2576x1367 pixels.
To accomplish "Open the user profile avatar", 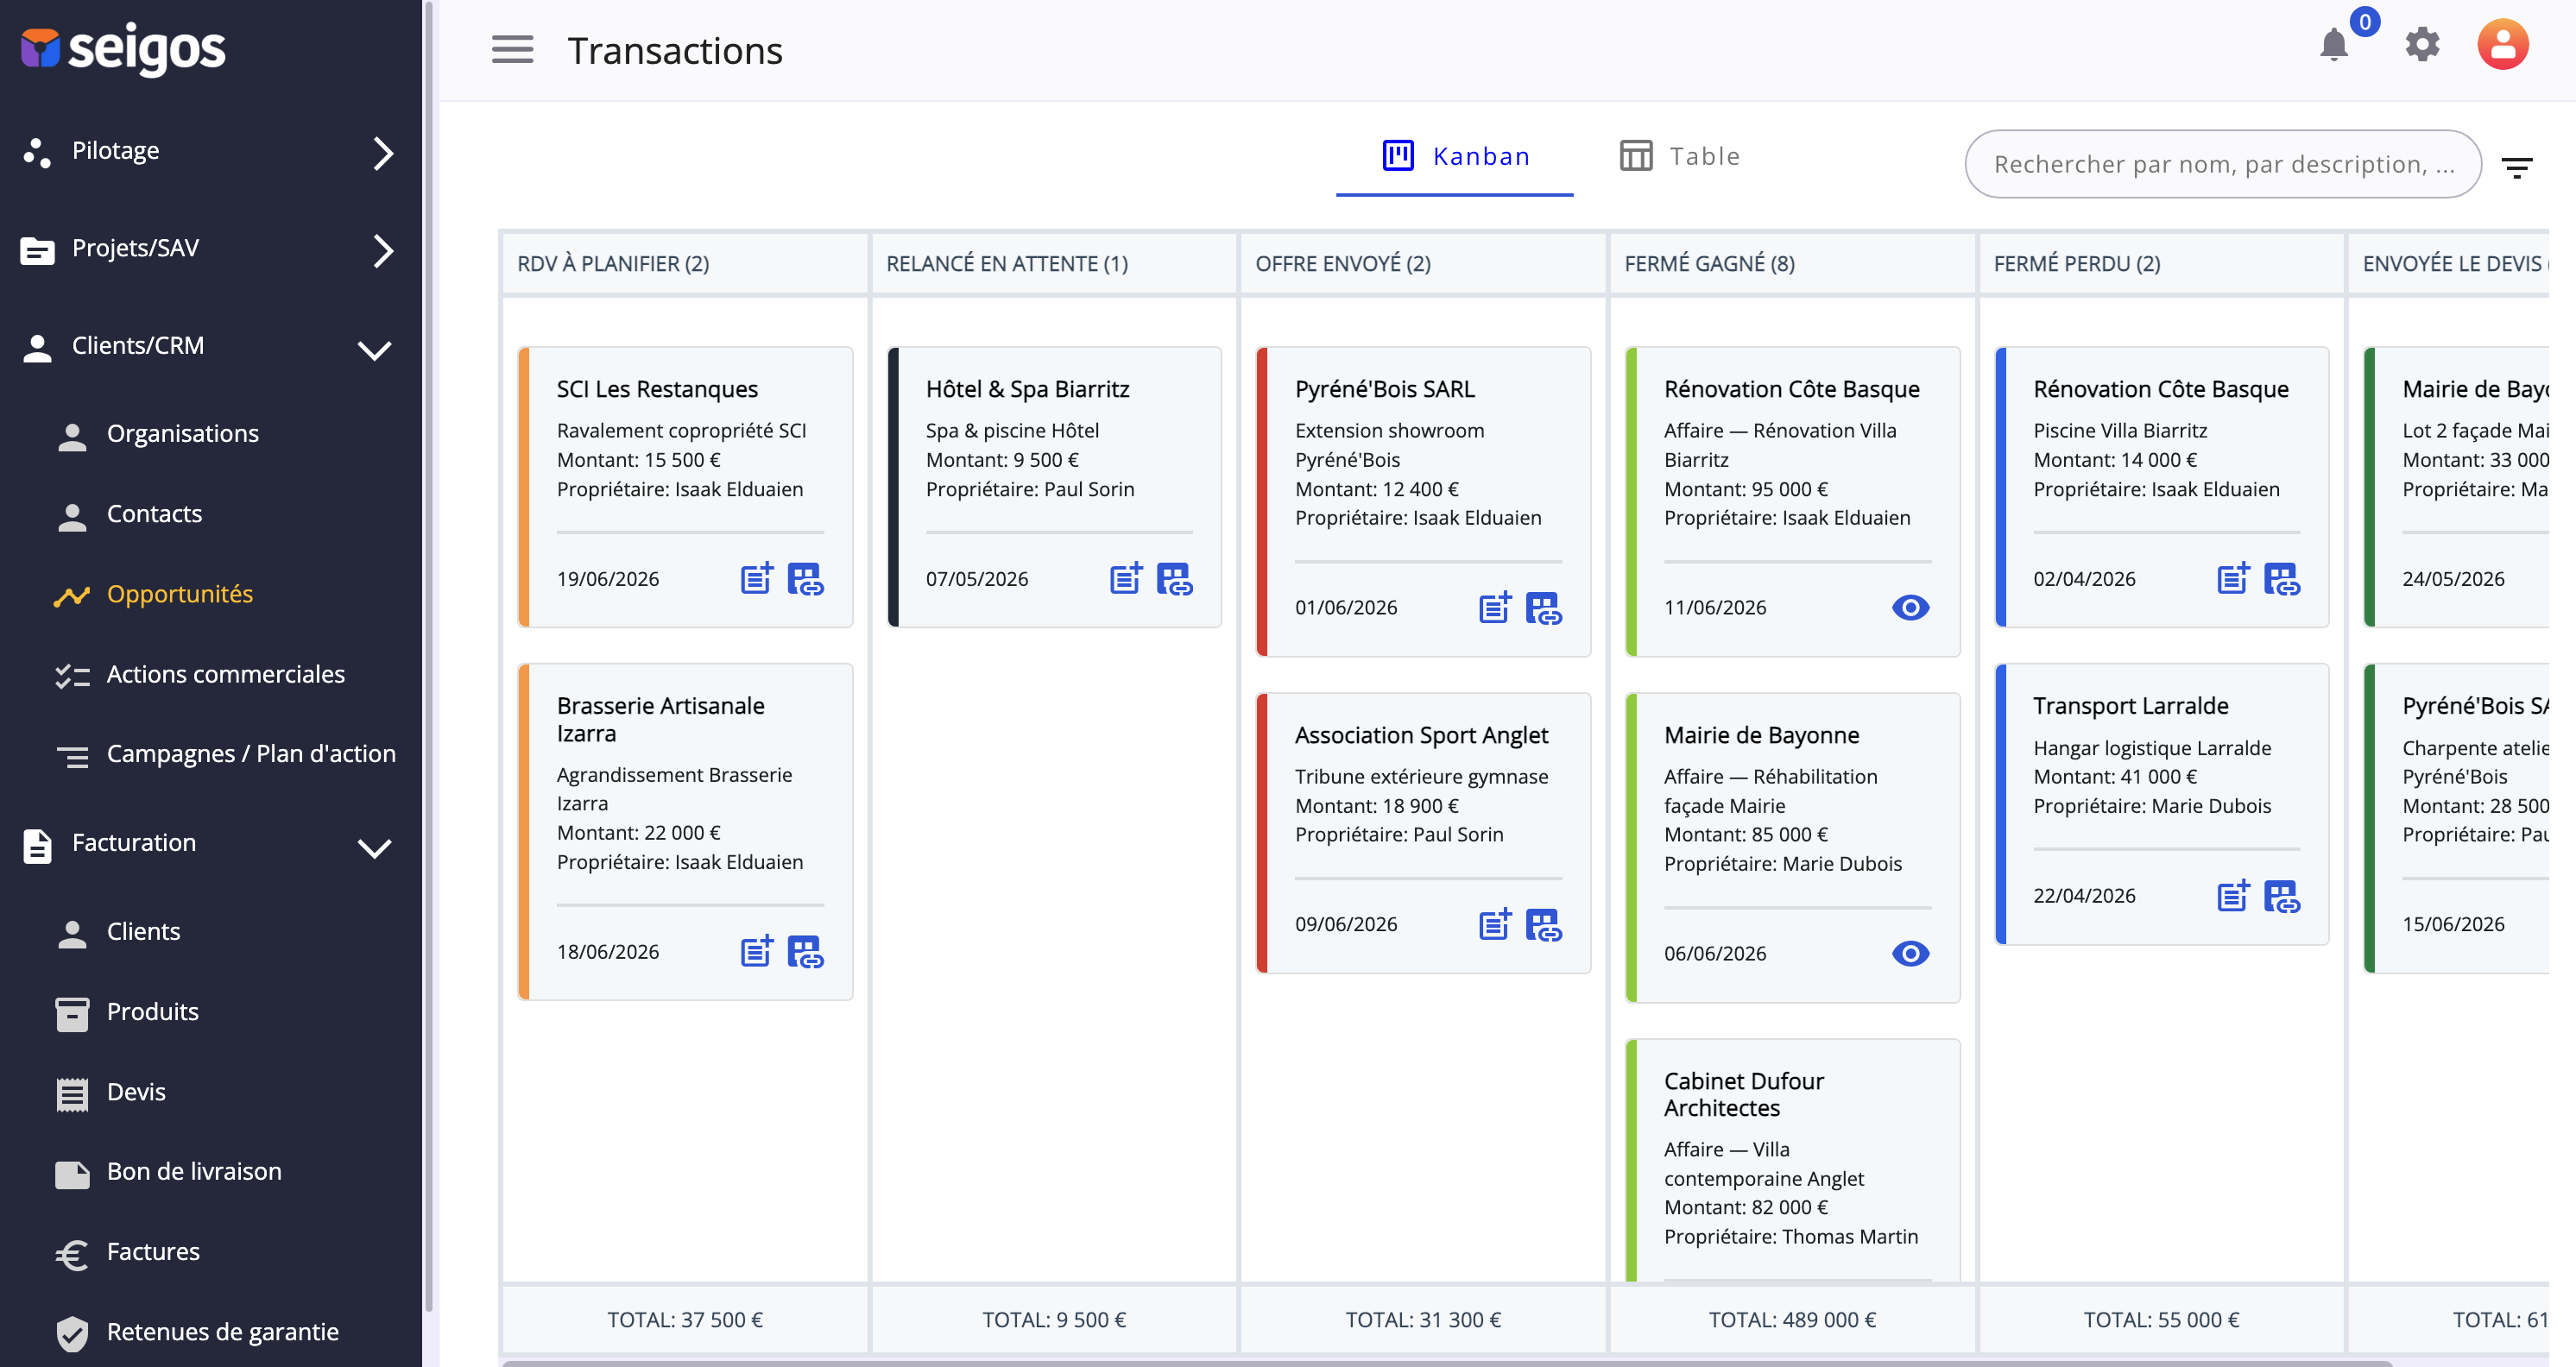I will (x=2502, y=45).
